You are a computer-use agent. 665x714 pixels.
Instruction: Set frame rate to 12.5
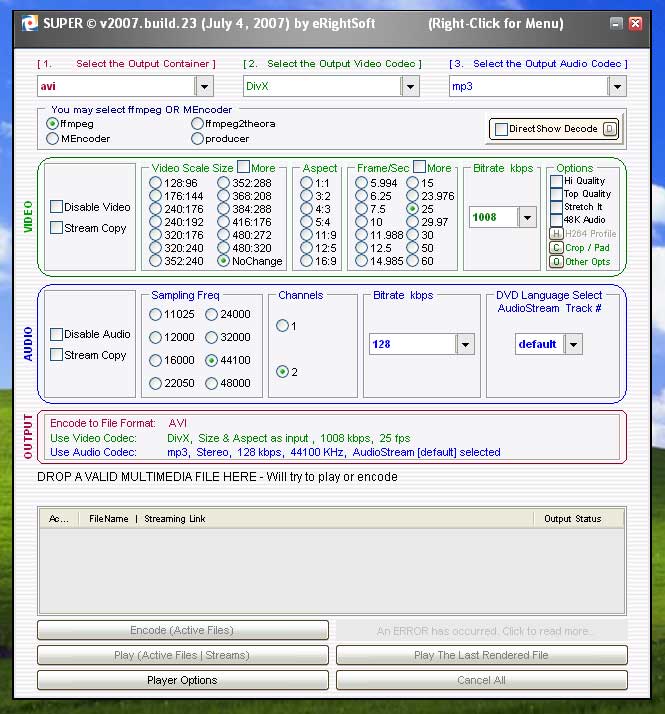click(x=362, y=248)
